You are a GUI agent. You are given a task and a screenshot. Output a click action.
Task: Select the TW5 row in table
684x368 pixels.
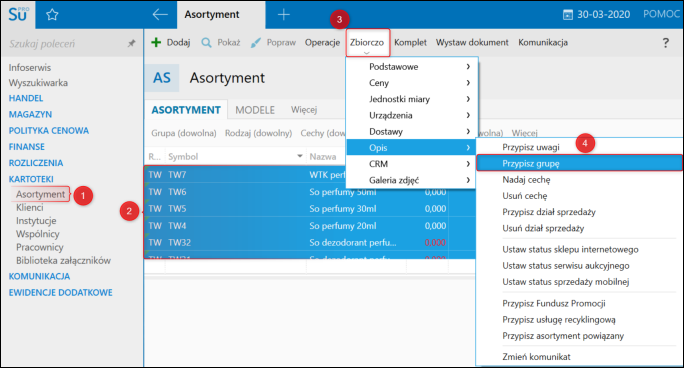(310, 209)
